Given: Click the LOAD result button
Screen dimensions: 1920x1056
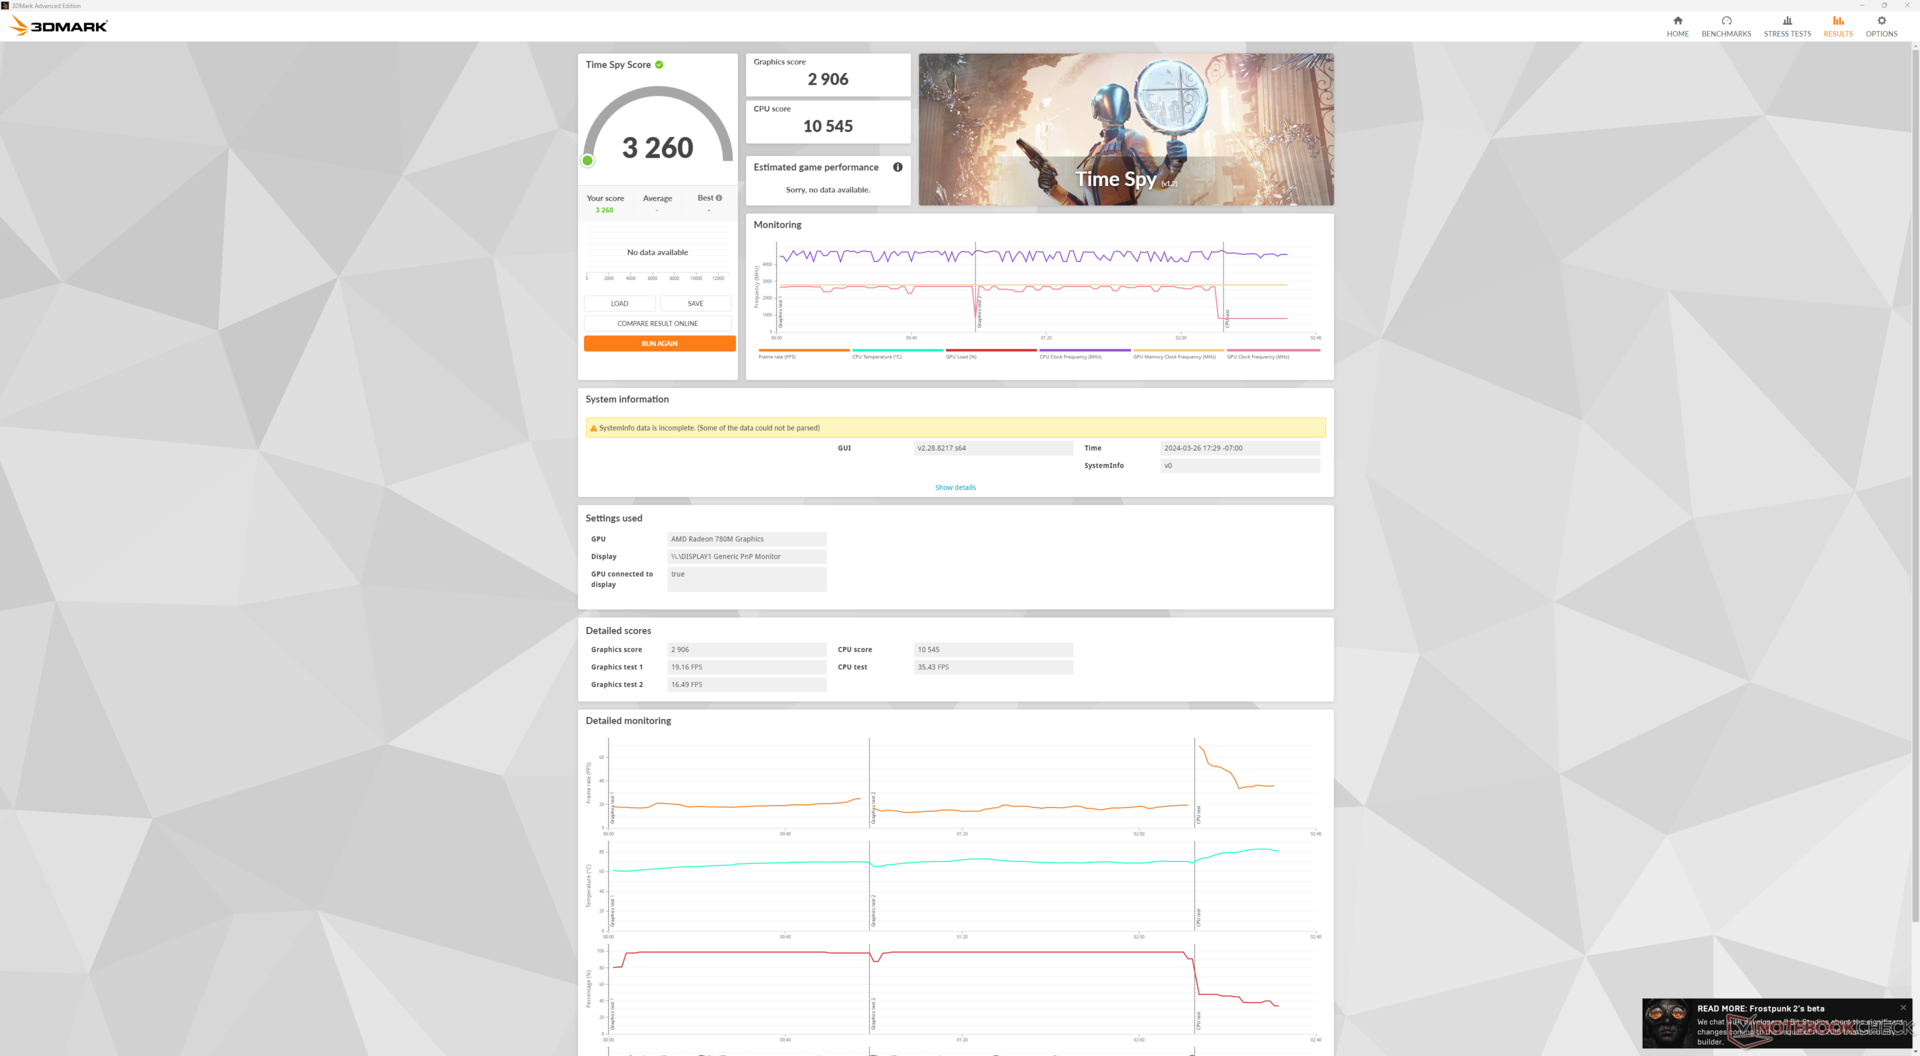Looking at the screenshot, I should [x=620, y=303].
